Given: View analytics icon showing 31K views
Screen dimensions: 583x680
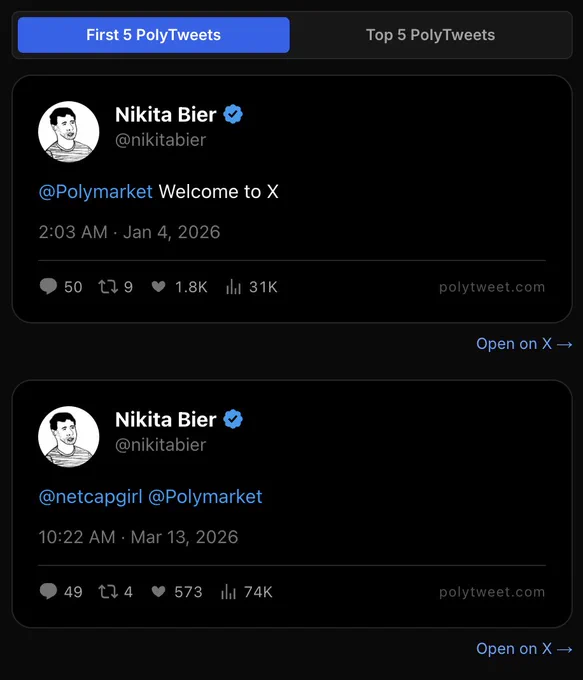Looking at the screenshot, I should tap(233, 287).
